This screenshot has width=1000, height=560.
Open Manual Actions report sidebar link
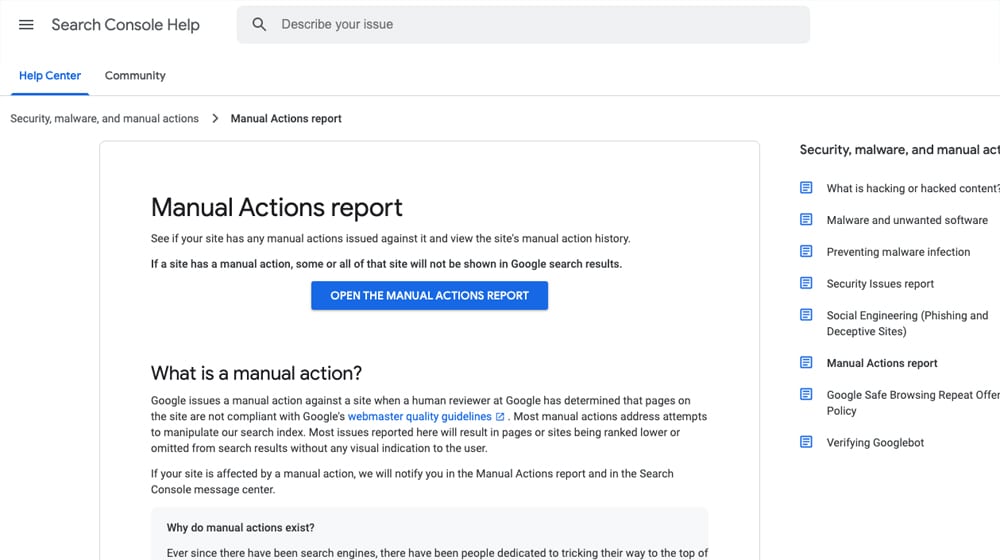[x=882, y=363]
